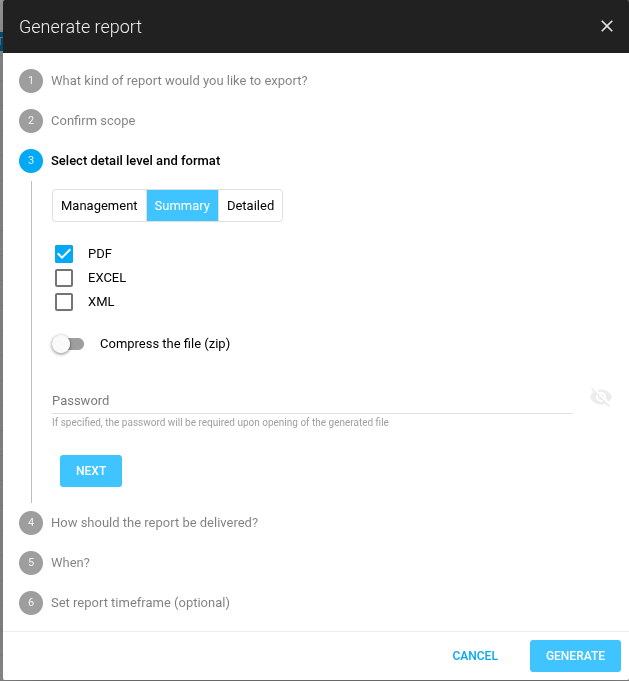This screenshot has width=629, height=681.
Task: Expand the Confirm scope step
Action: [x=93, y=121]
